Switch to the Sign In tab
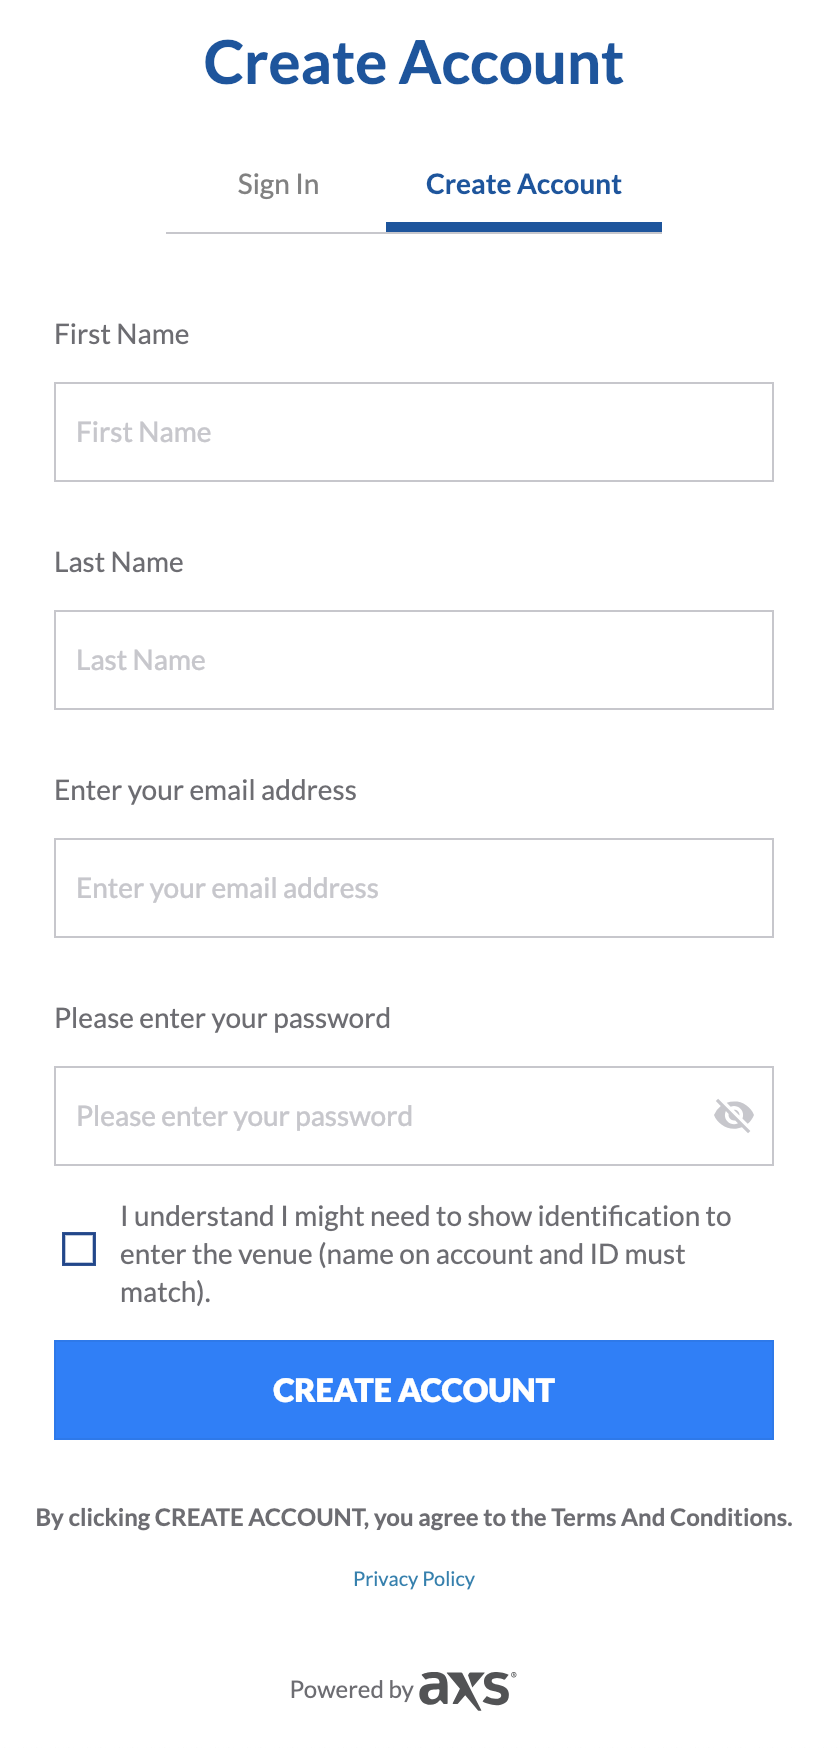This screenshot has width=838, height=1748. pyautogui.click(x=277, y=184)
